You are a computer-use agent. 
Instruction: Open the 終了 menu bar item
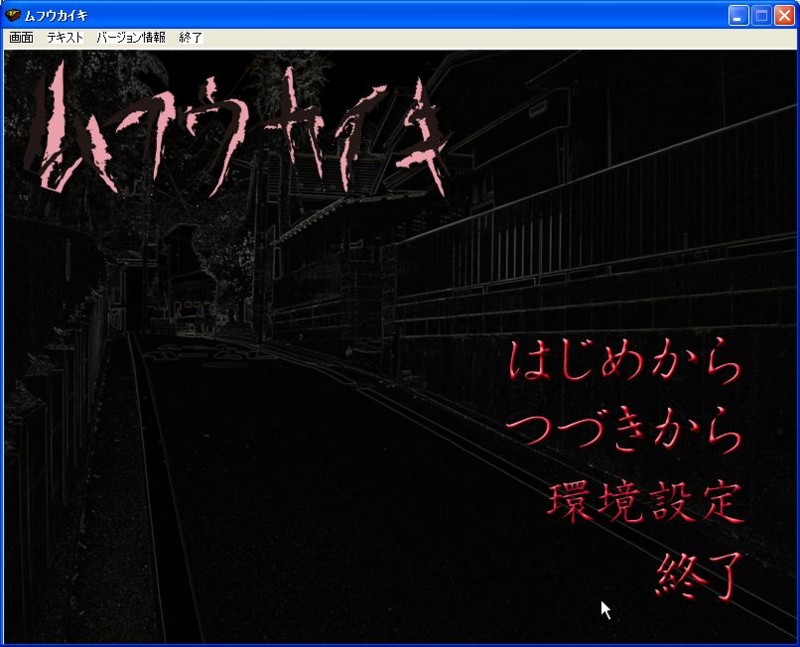(190, 38)
